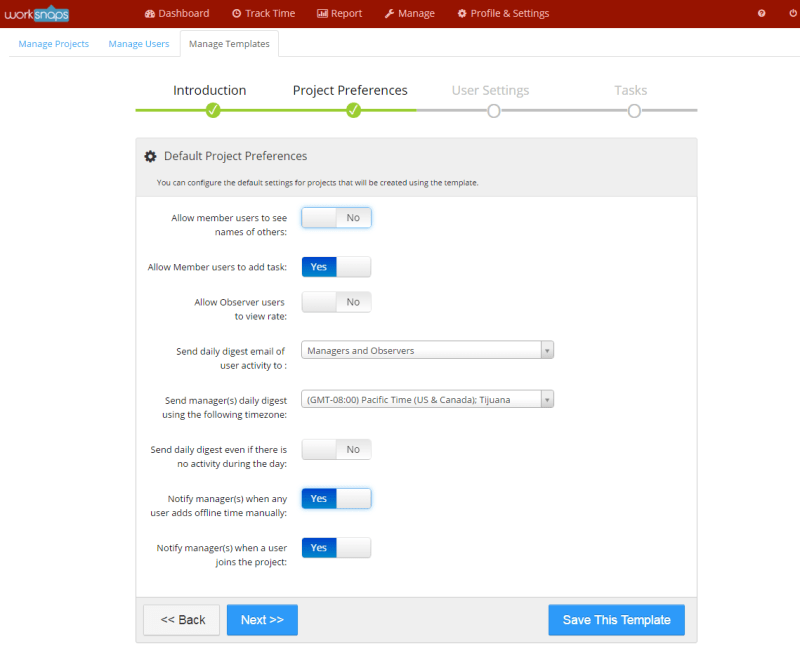Enable members seeing names of others
The width and height of the screenshot is (800, 646).
tap(336, 217)
